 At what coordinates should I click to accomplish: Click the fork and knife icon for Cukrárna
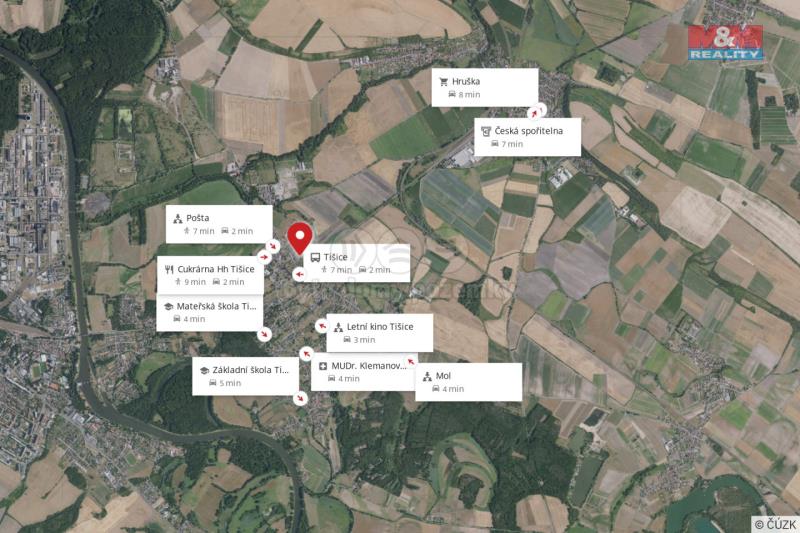169,269
